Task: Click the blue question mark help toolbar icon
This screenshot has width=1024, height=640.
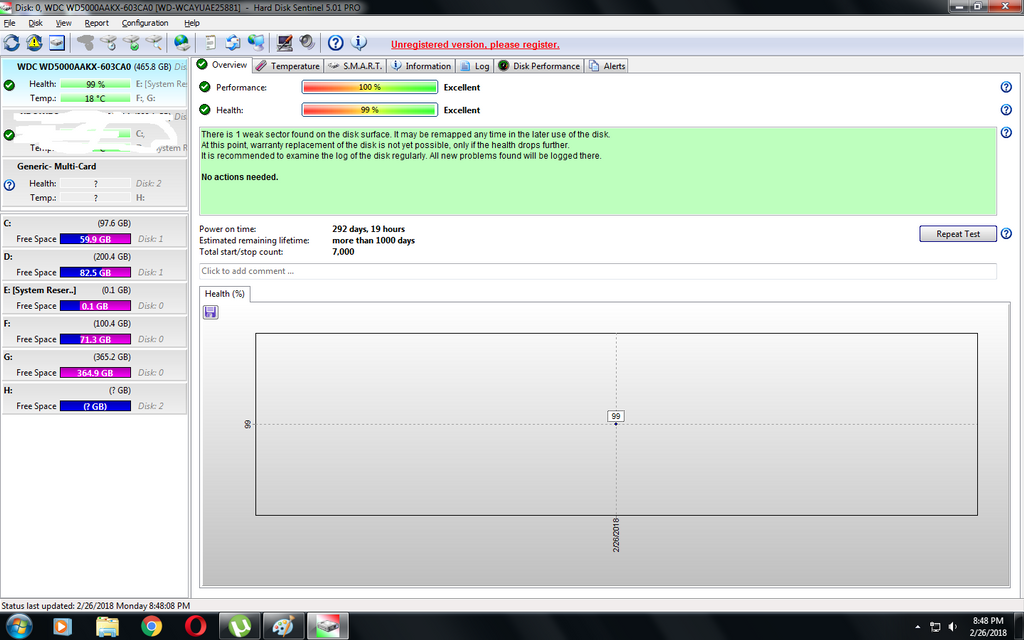Action: pyautogui.click(x=336, y=43)
